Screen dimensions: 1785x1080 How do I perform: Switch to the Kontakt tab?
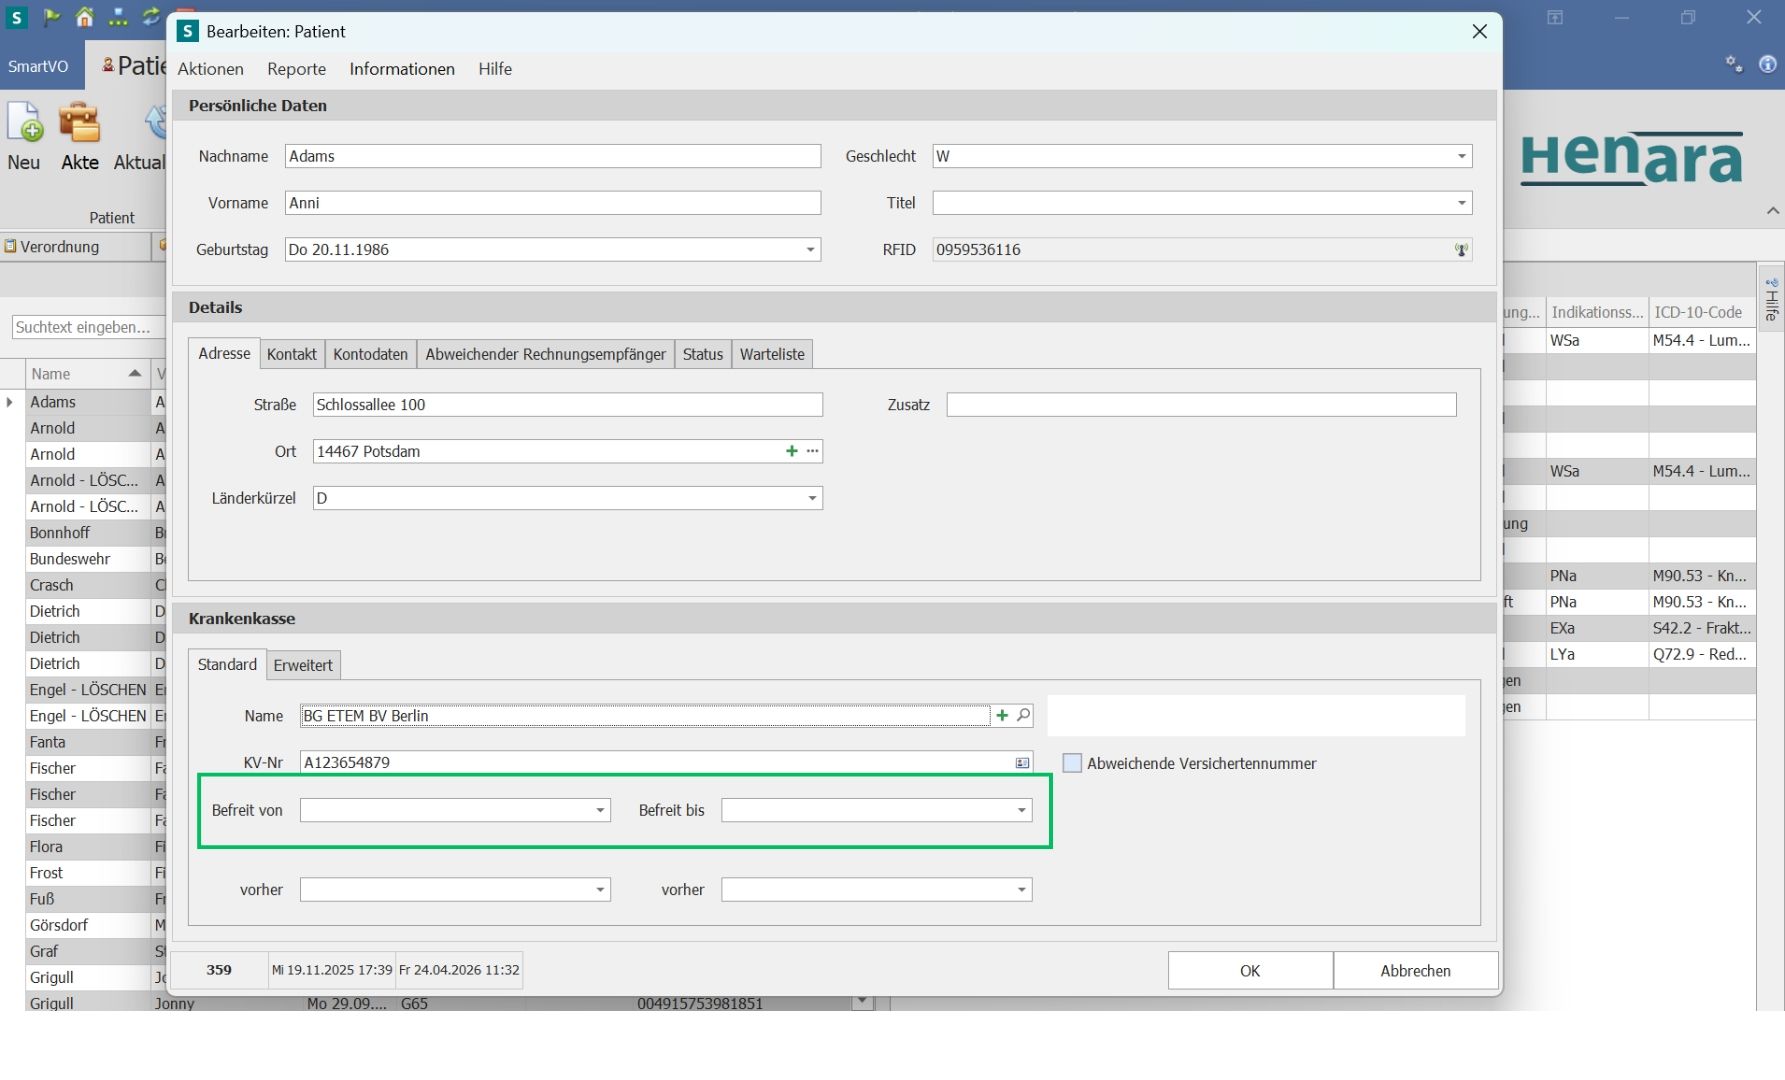point(292,354)
